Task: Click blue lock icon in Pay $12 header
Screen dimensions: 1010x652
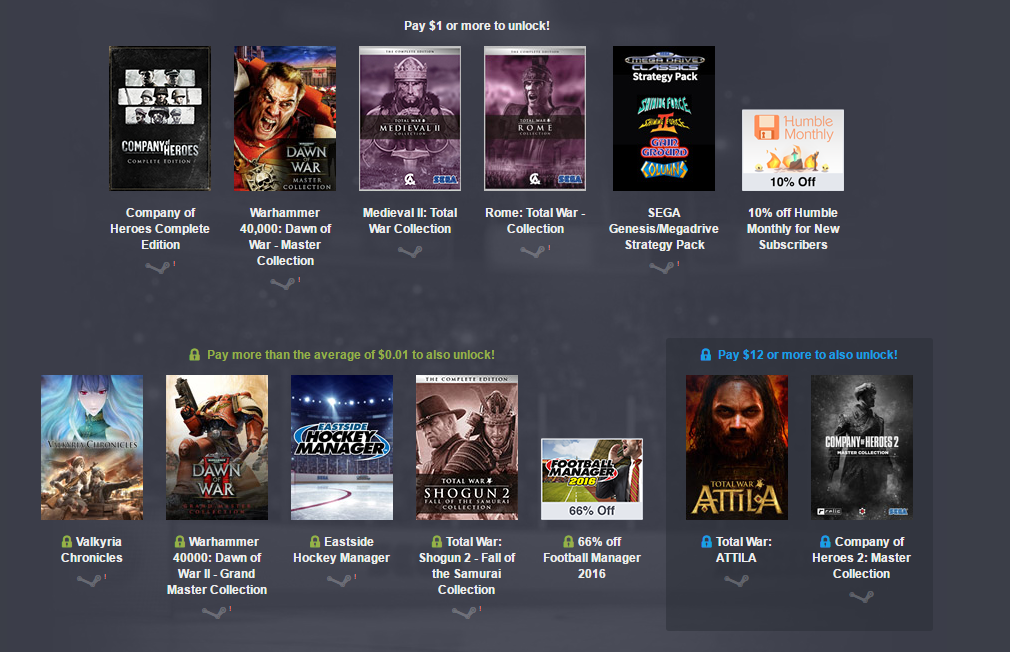Action: coord(706,355)
